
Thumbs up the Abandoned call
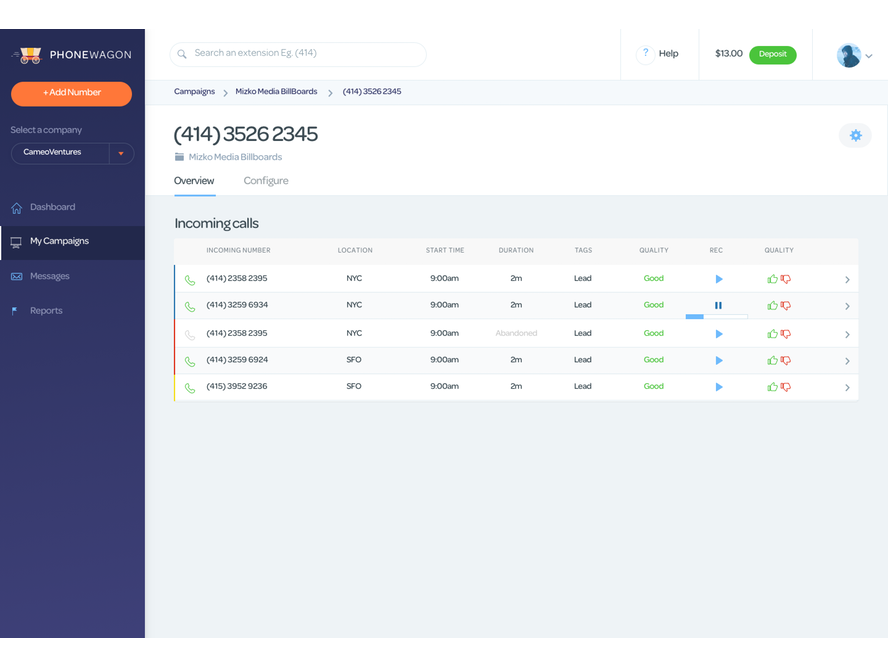pos(772,334)
